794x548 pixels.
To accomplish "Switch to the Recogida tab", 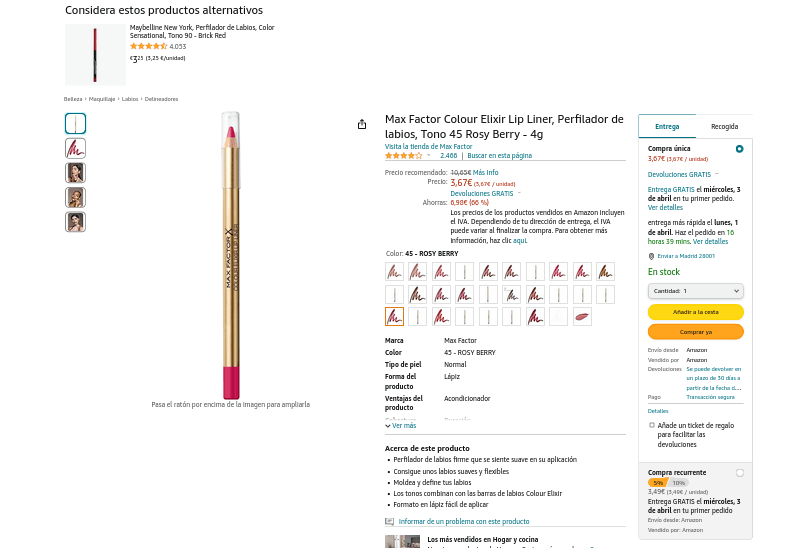I will click(x=724, y=127).
